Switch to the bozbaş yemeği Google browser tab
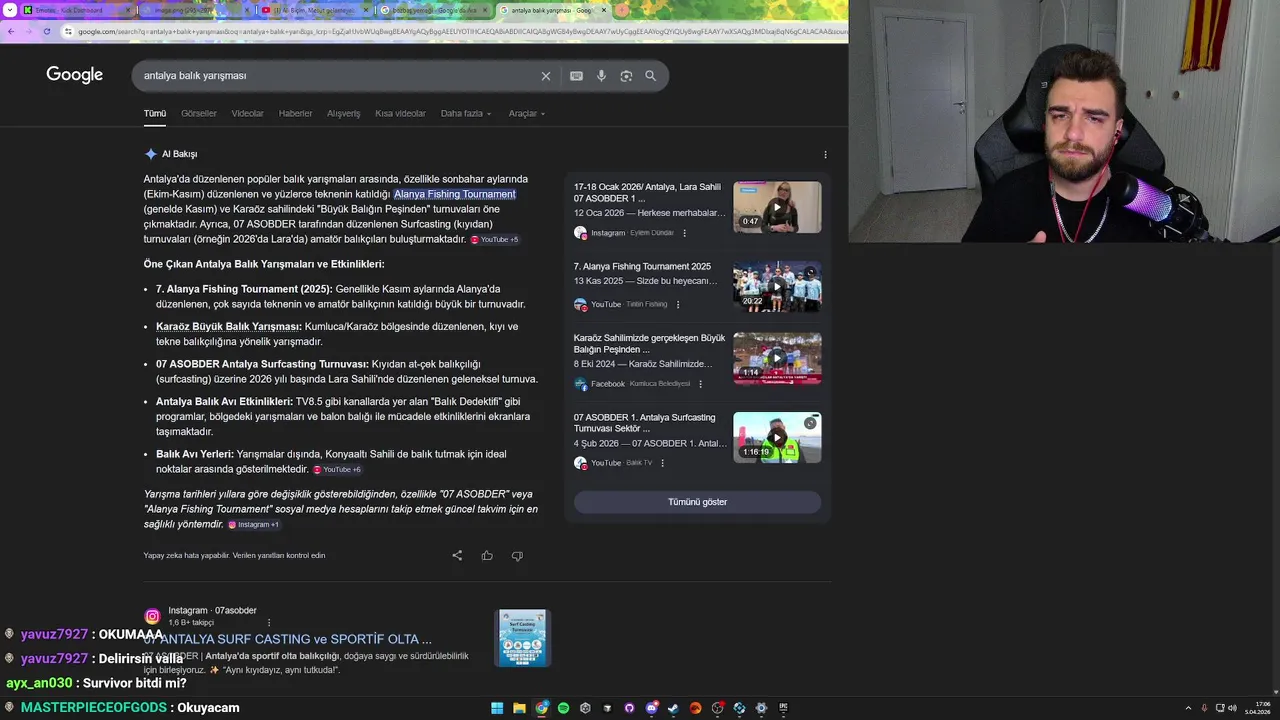 pyautogui.click(x=435, y=10)
